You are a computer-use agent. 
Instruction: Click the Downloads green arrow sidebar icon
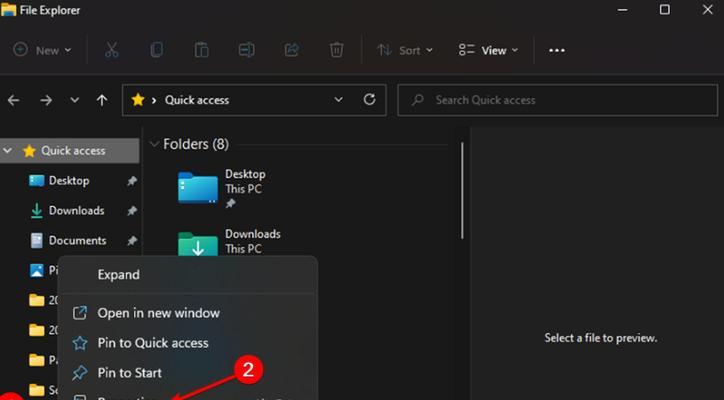pyautogui.click(x=36, y=211)
